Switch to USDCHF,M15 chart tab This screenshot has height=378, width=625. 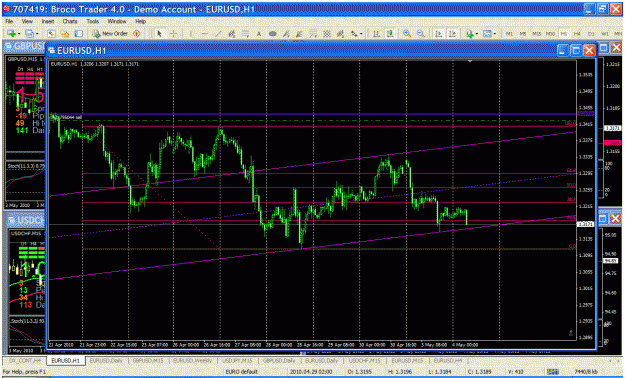(365, 360)
